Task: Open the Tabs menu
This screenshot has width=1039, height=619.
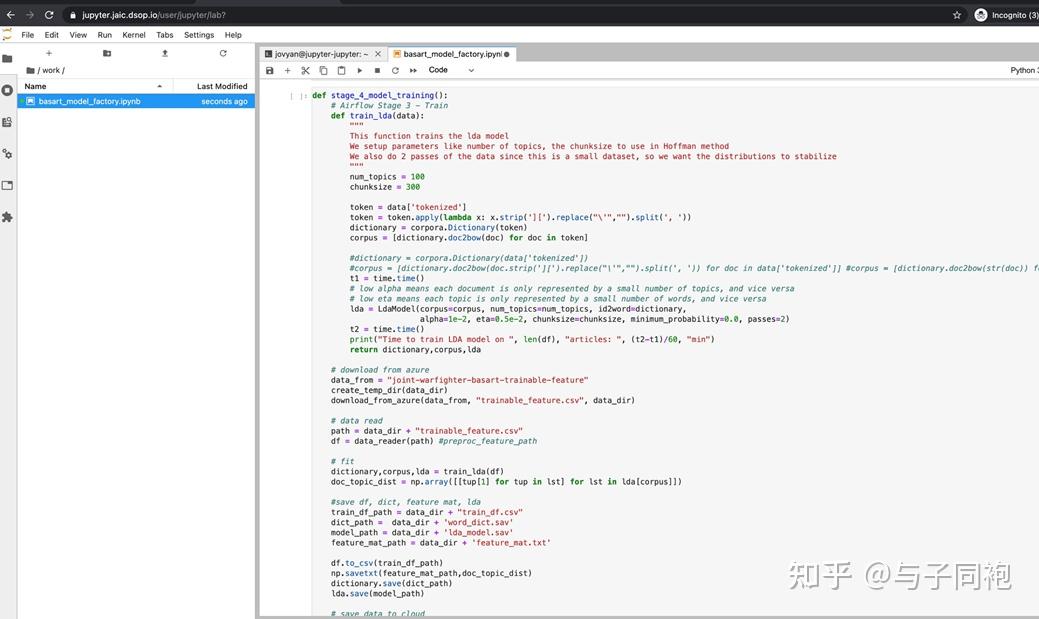Action: [165, 35]
